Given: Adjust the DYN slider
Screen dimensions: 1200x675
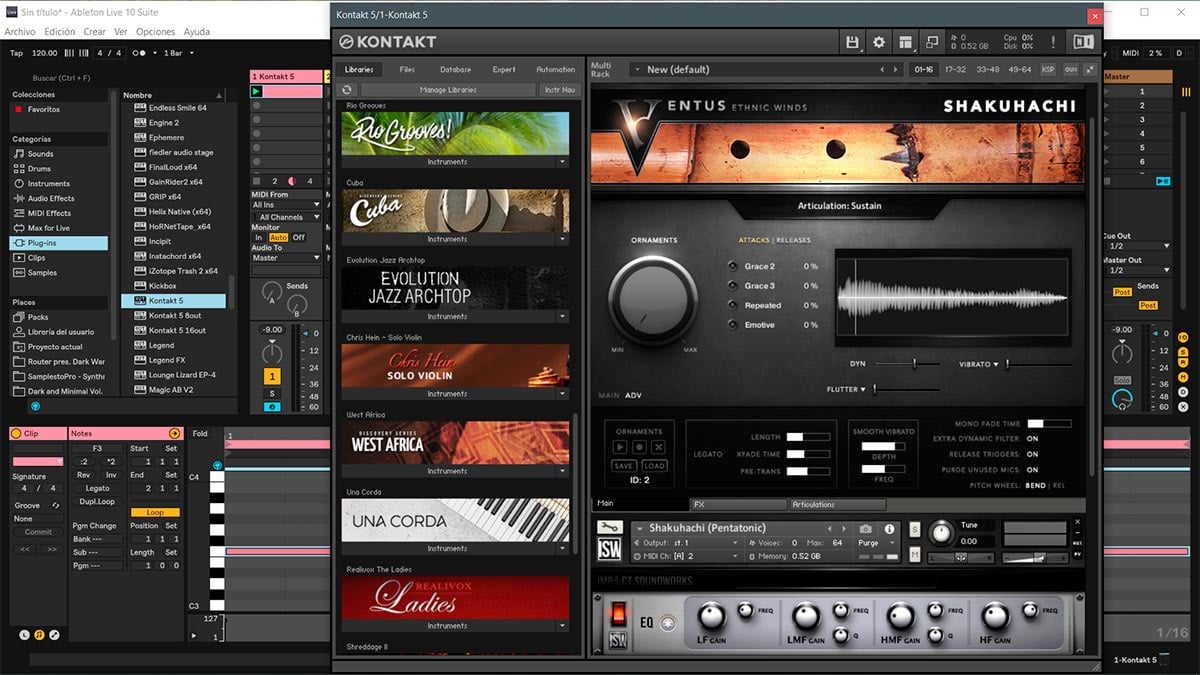Looking at the screenshot, I should pyautogui.click(x=908, y=364).
